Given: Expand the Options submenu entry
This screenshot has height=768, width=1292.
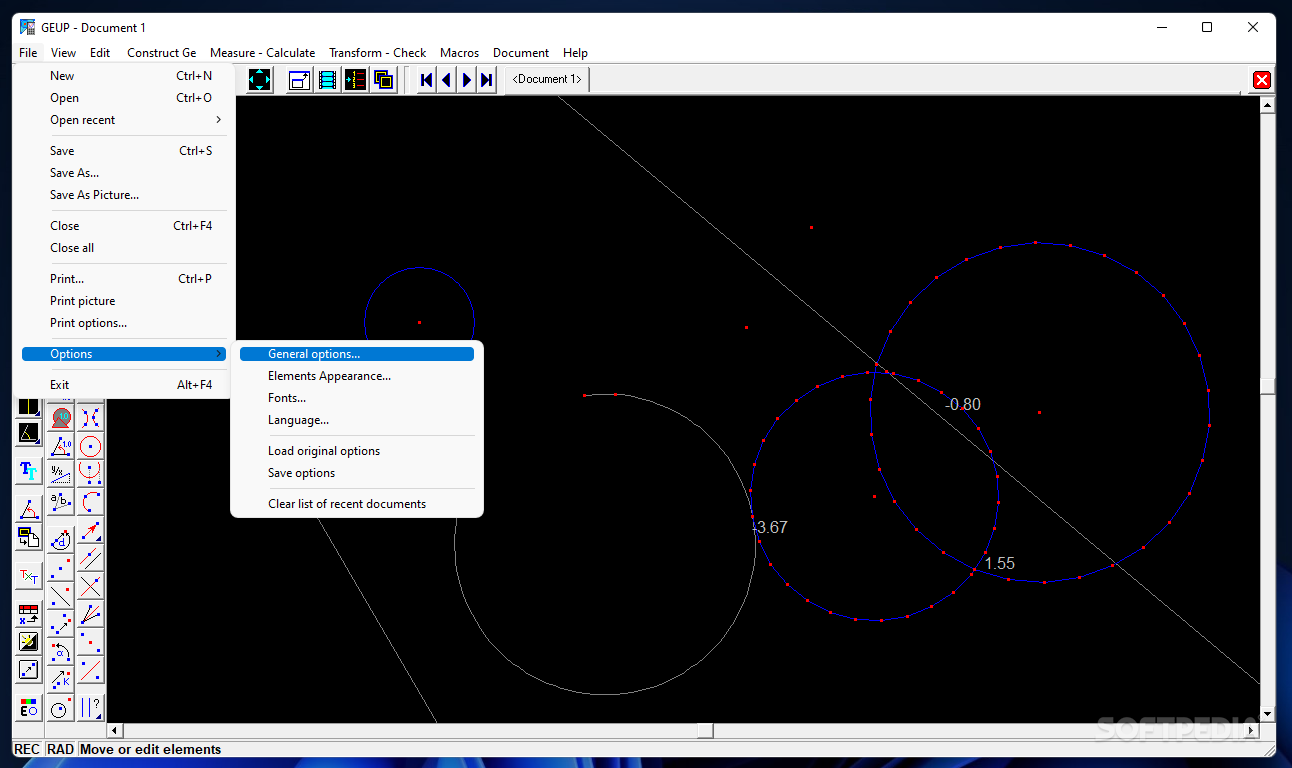Looking at the screenshot, I should pyautogui.click(x=124, y=354).
